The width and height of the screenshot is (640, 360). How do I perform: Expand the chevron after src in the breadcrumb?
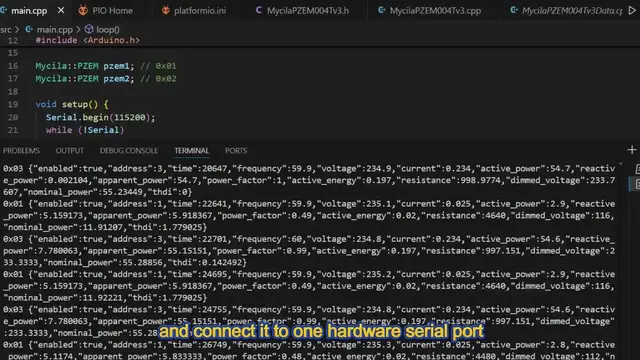pyautogui.click(x=17, y=29)
